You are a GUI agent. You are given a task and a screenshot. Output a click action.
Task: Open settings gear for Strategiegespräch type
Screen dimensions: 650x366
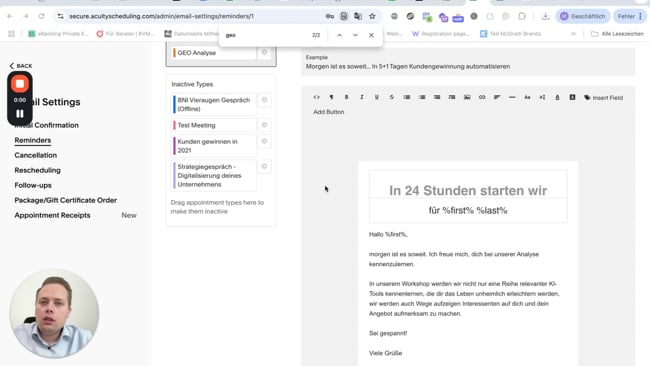coord(264,167)
